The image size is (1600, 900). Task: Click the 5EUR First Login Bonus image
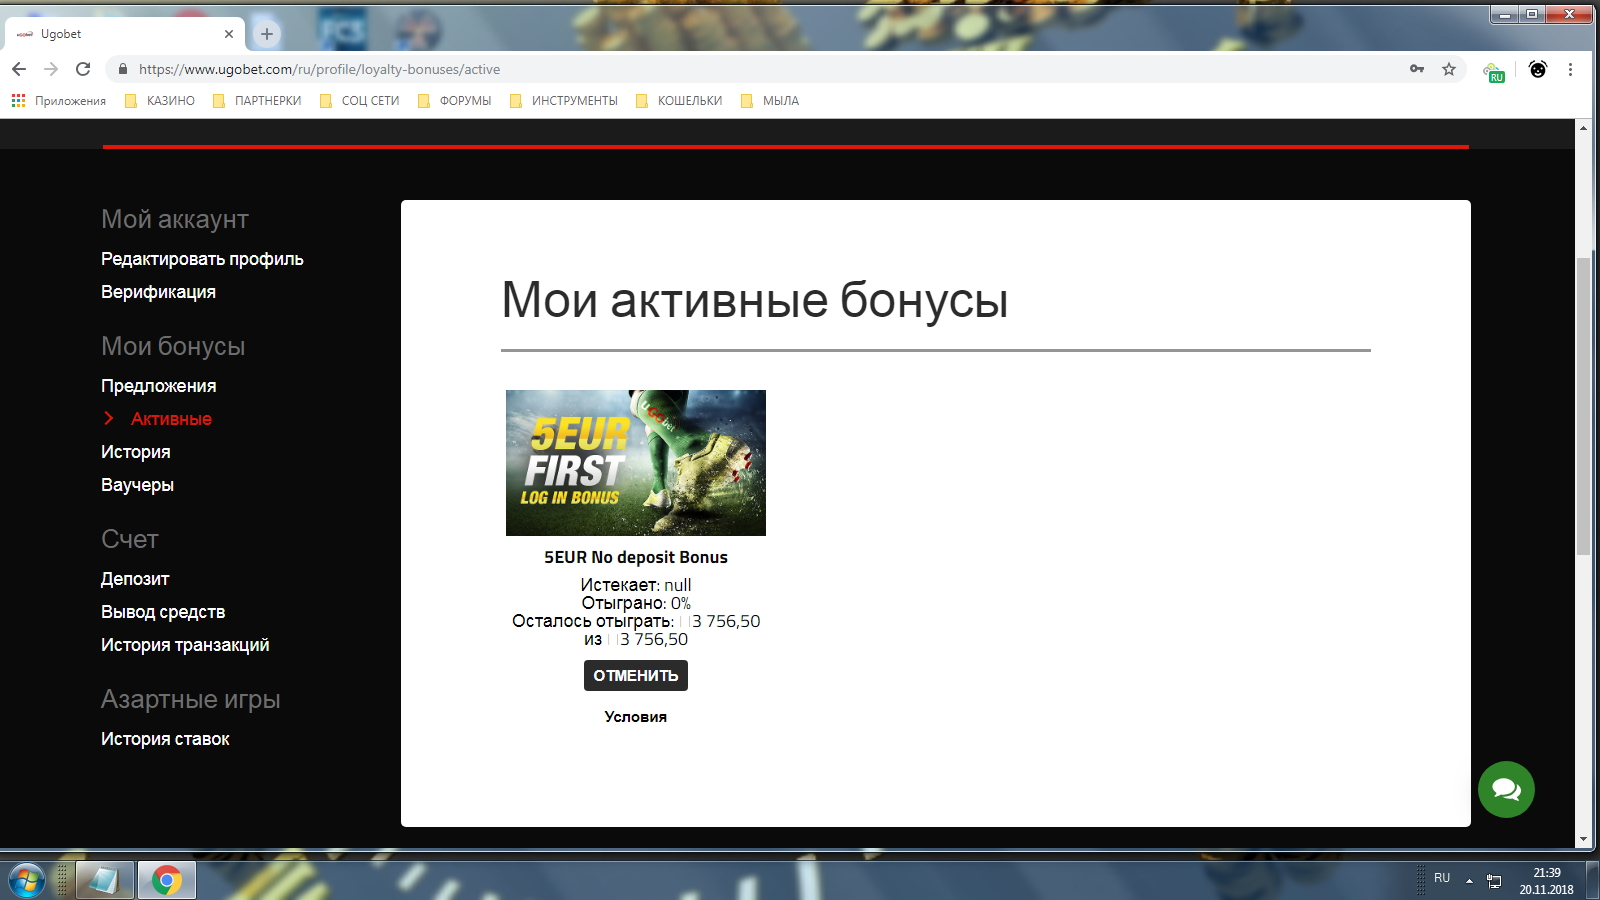[635, 463]
